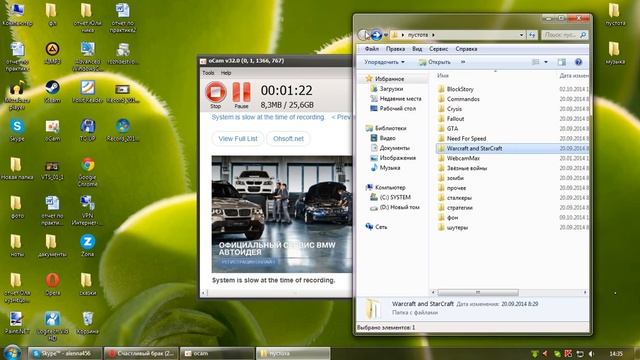Open Загрузки in the navigation pane
The height and width of the screenshot is (360, 640).
(x=391, y=89)
